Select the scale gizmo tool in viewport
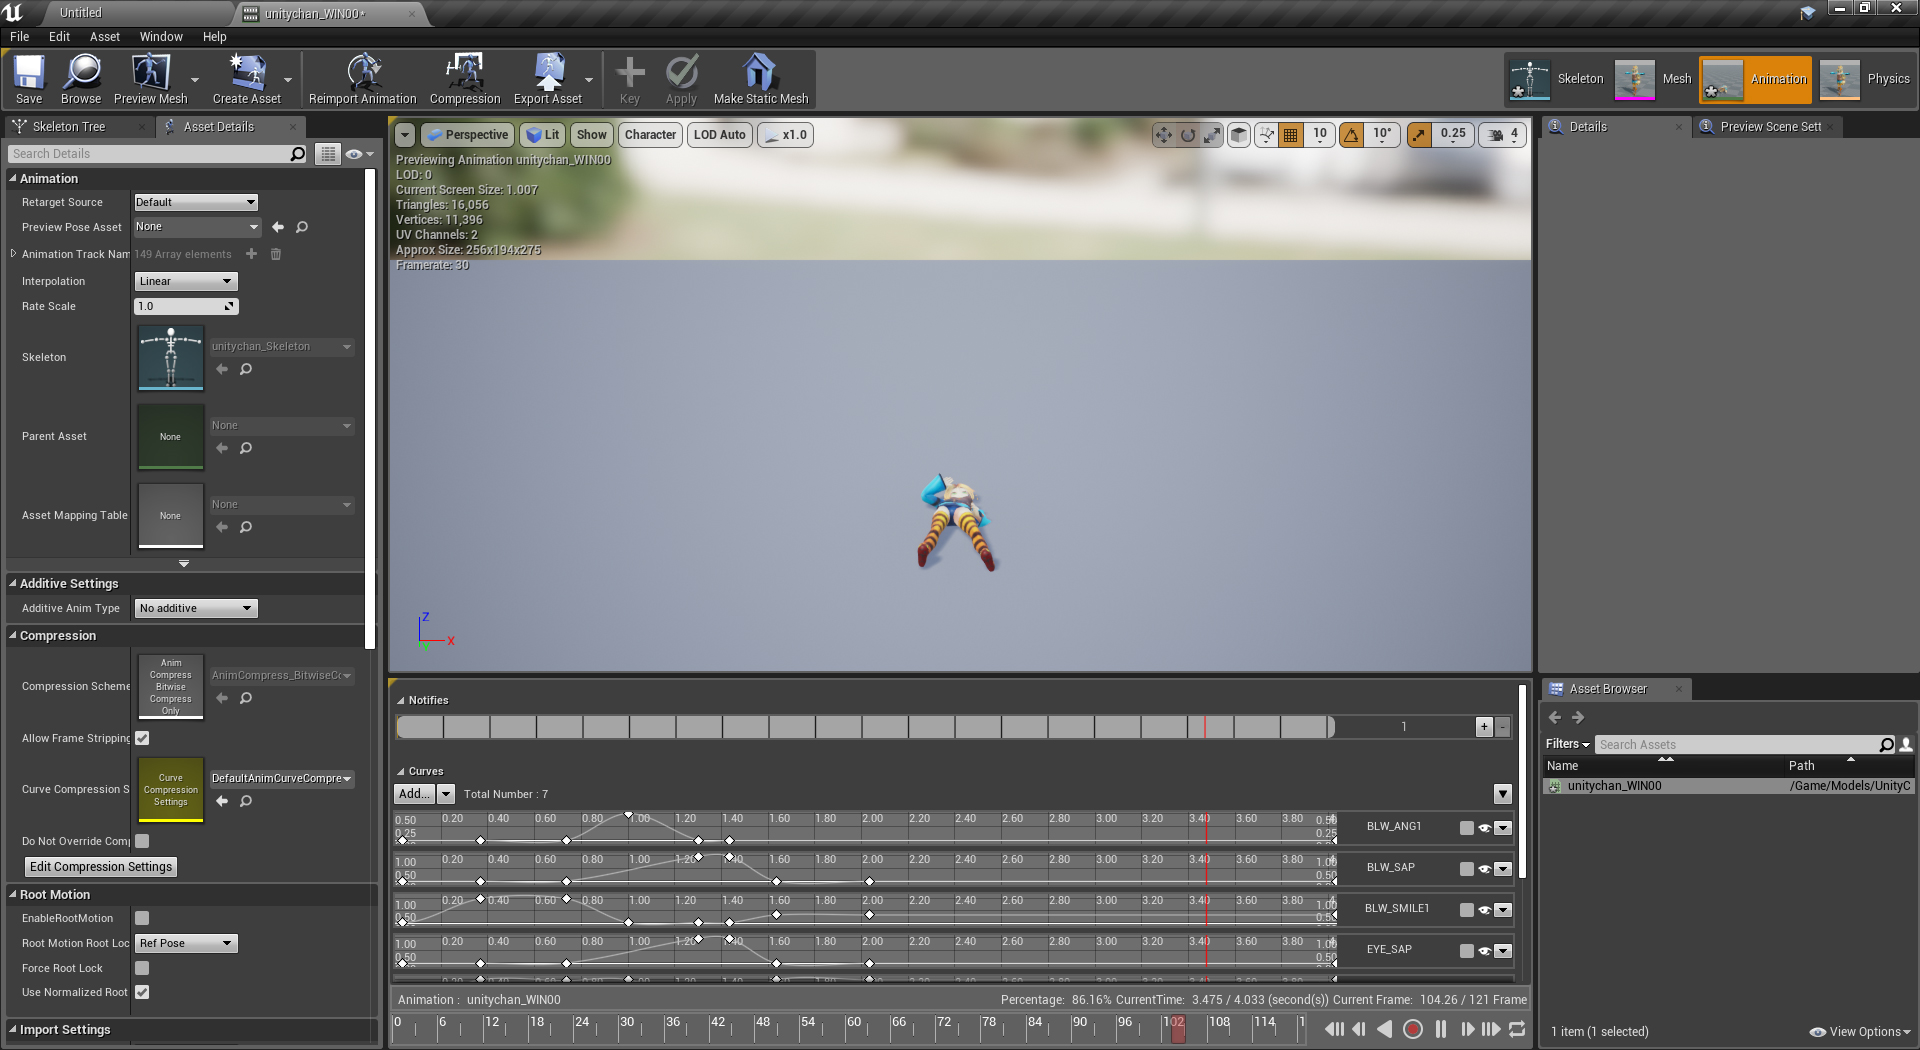Screen dimensions: 1920x1050 [1212, 135]
